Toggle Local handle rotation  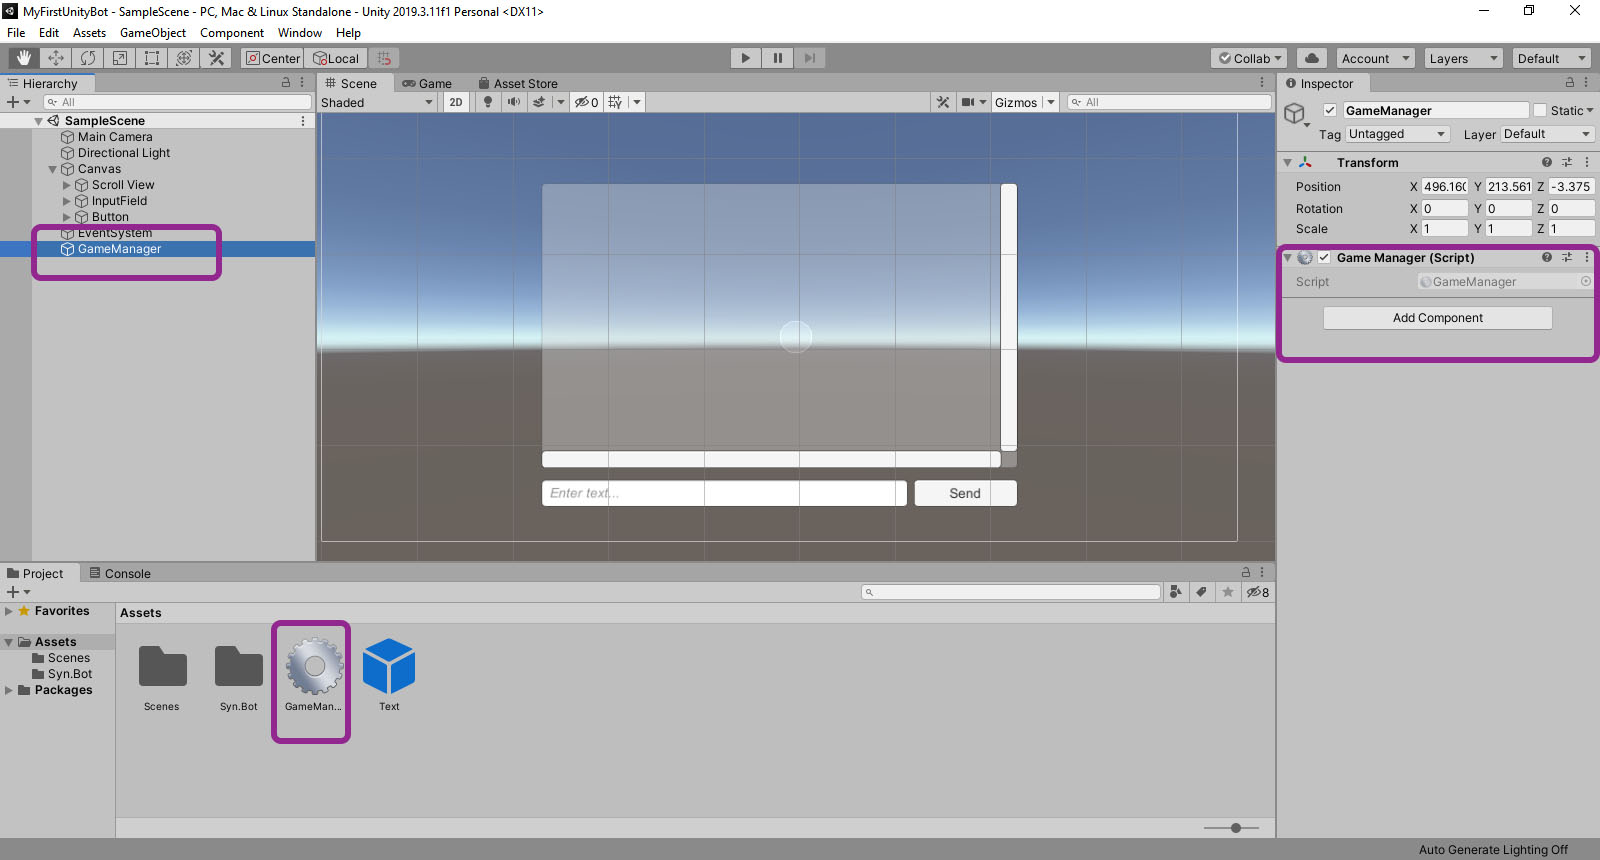[x=336, y=58]
